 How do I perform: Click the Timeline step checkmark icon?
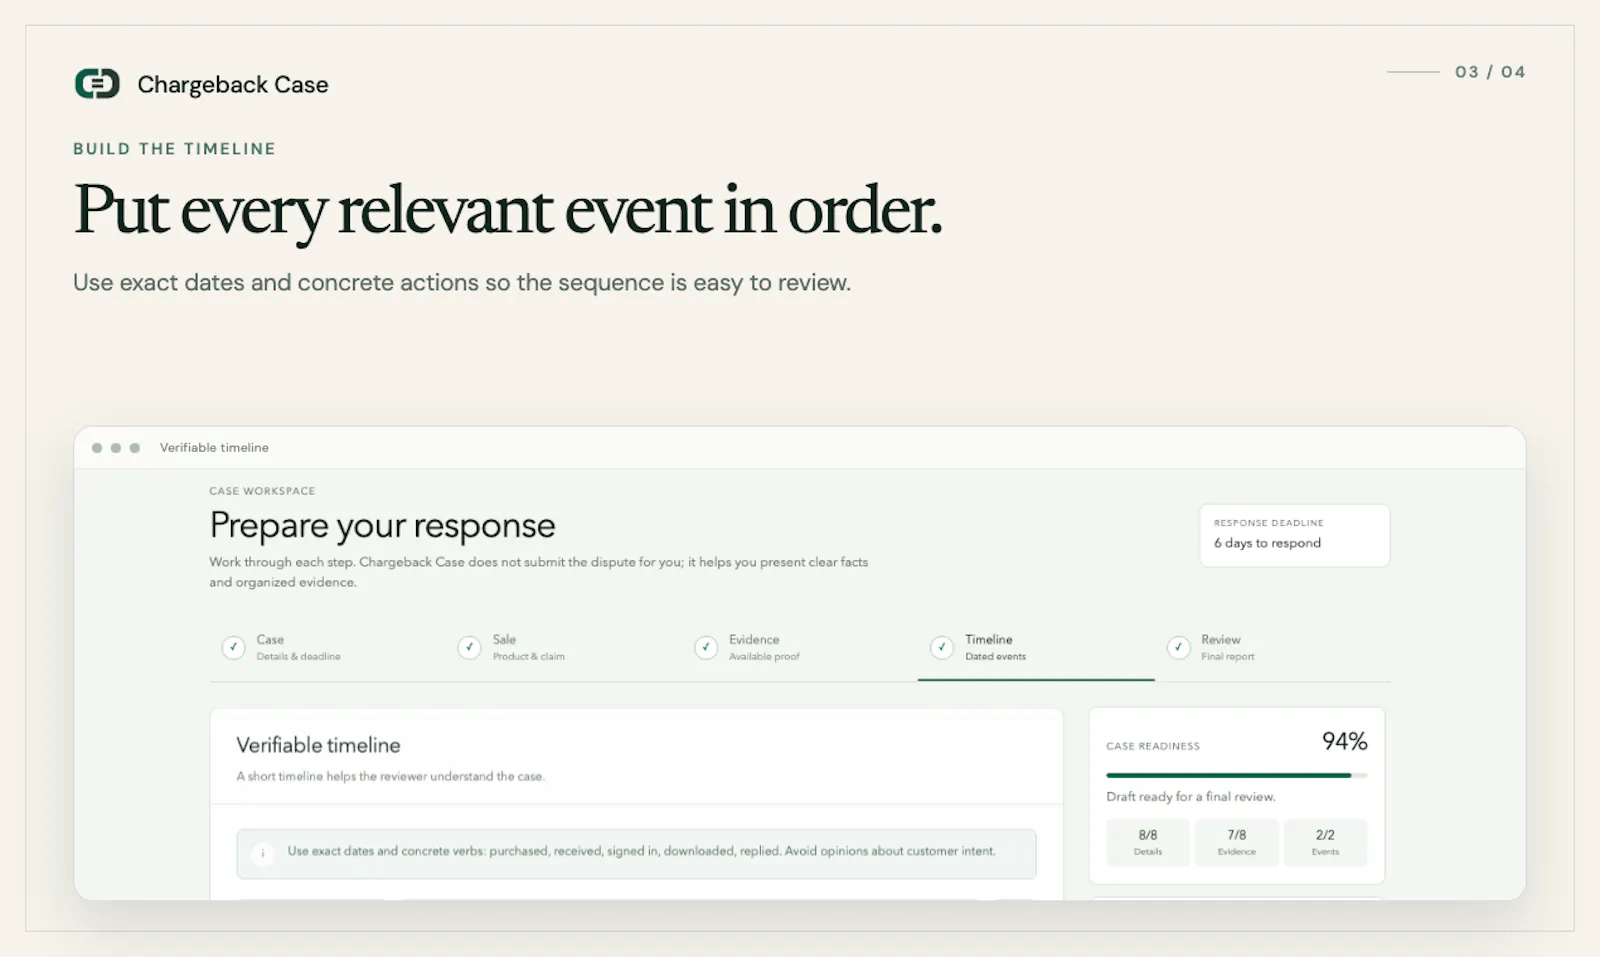942,647
